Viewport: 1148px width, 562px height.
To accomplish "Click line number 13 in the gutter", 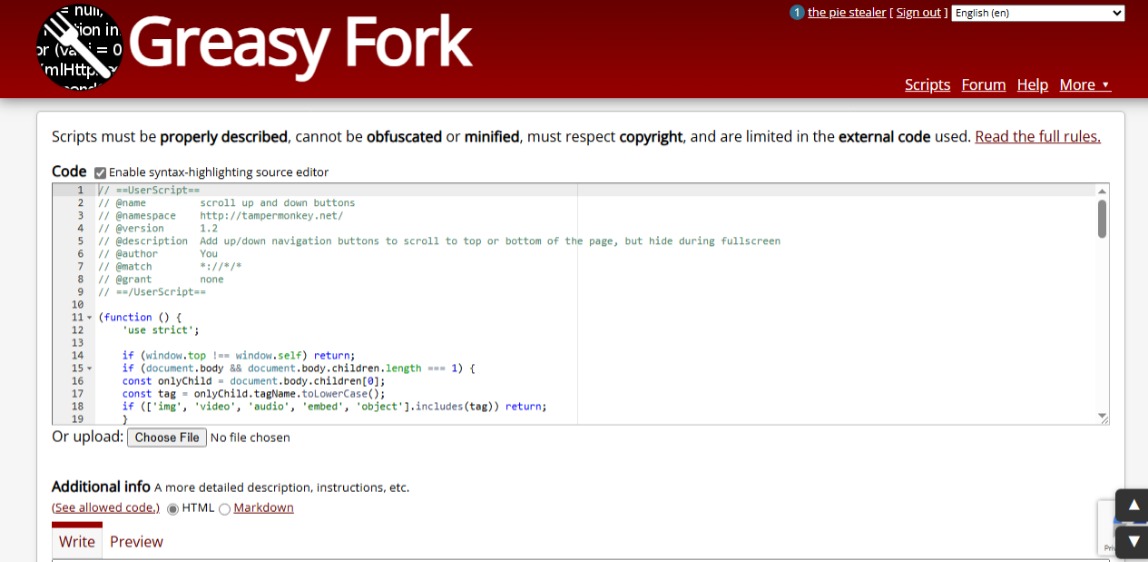I will [78, 342].
